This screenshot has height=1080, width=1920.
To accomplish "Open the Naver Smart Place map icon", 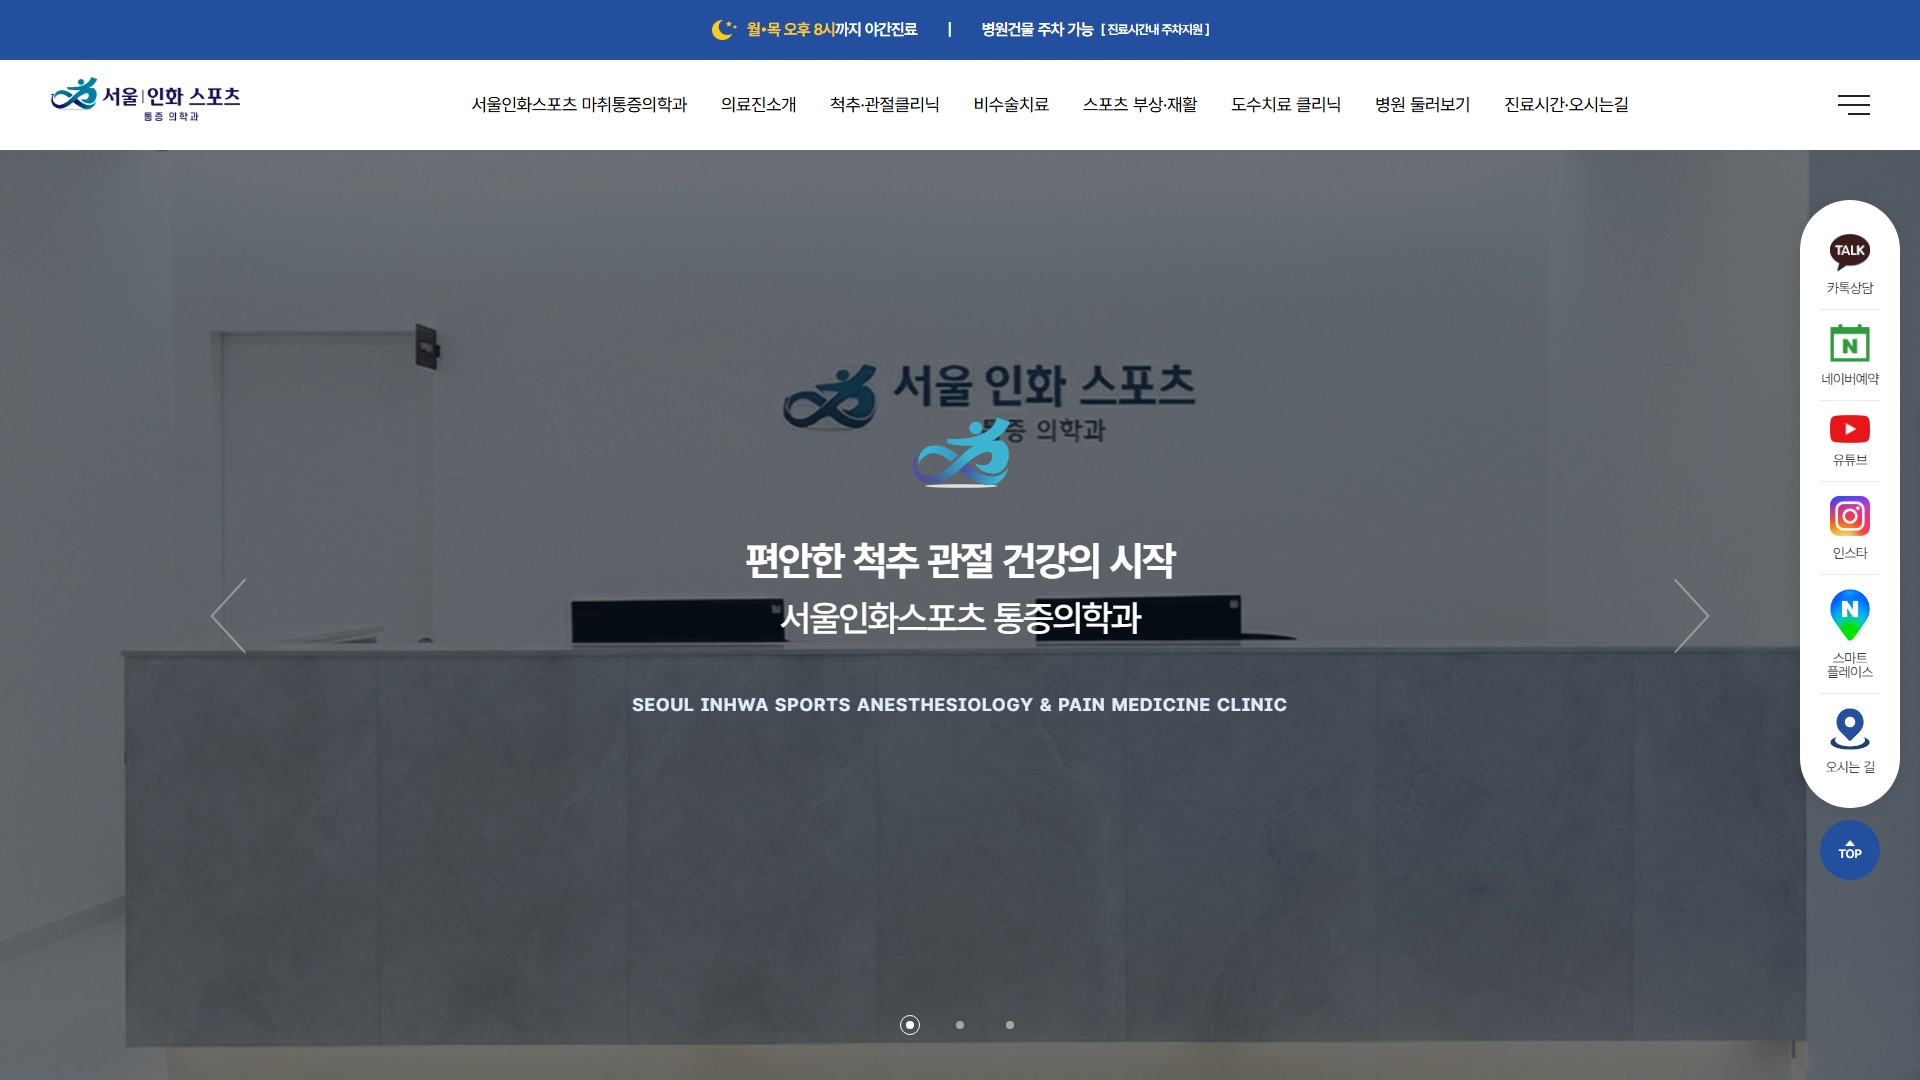I will point(1849,615).
